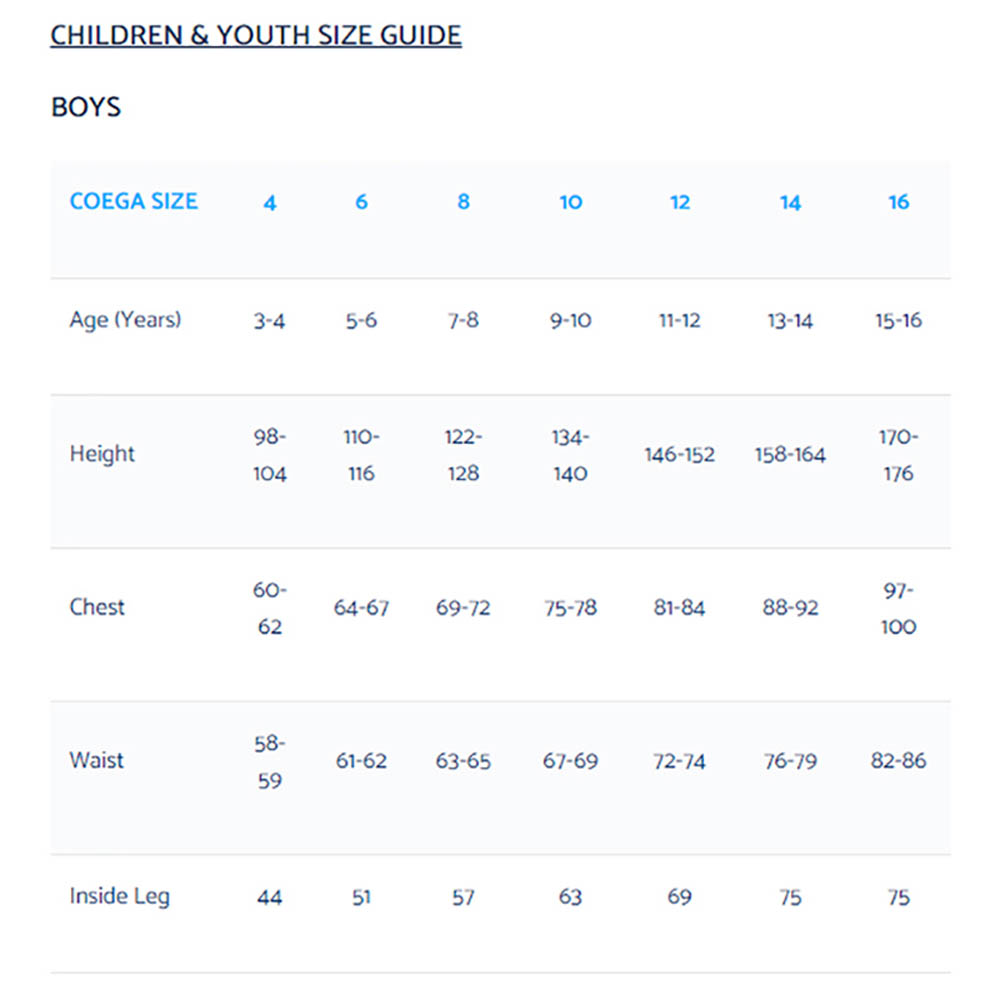Choose size 16 column header
This screenshot has height=1000, width=1000.
click(899, 202)
